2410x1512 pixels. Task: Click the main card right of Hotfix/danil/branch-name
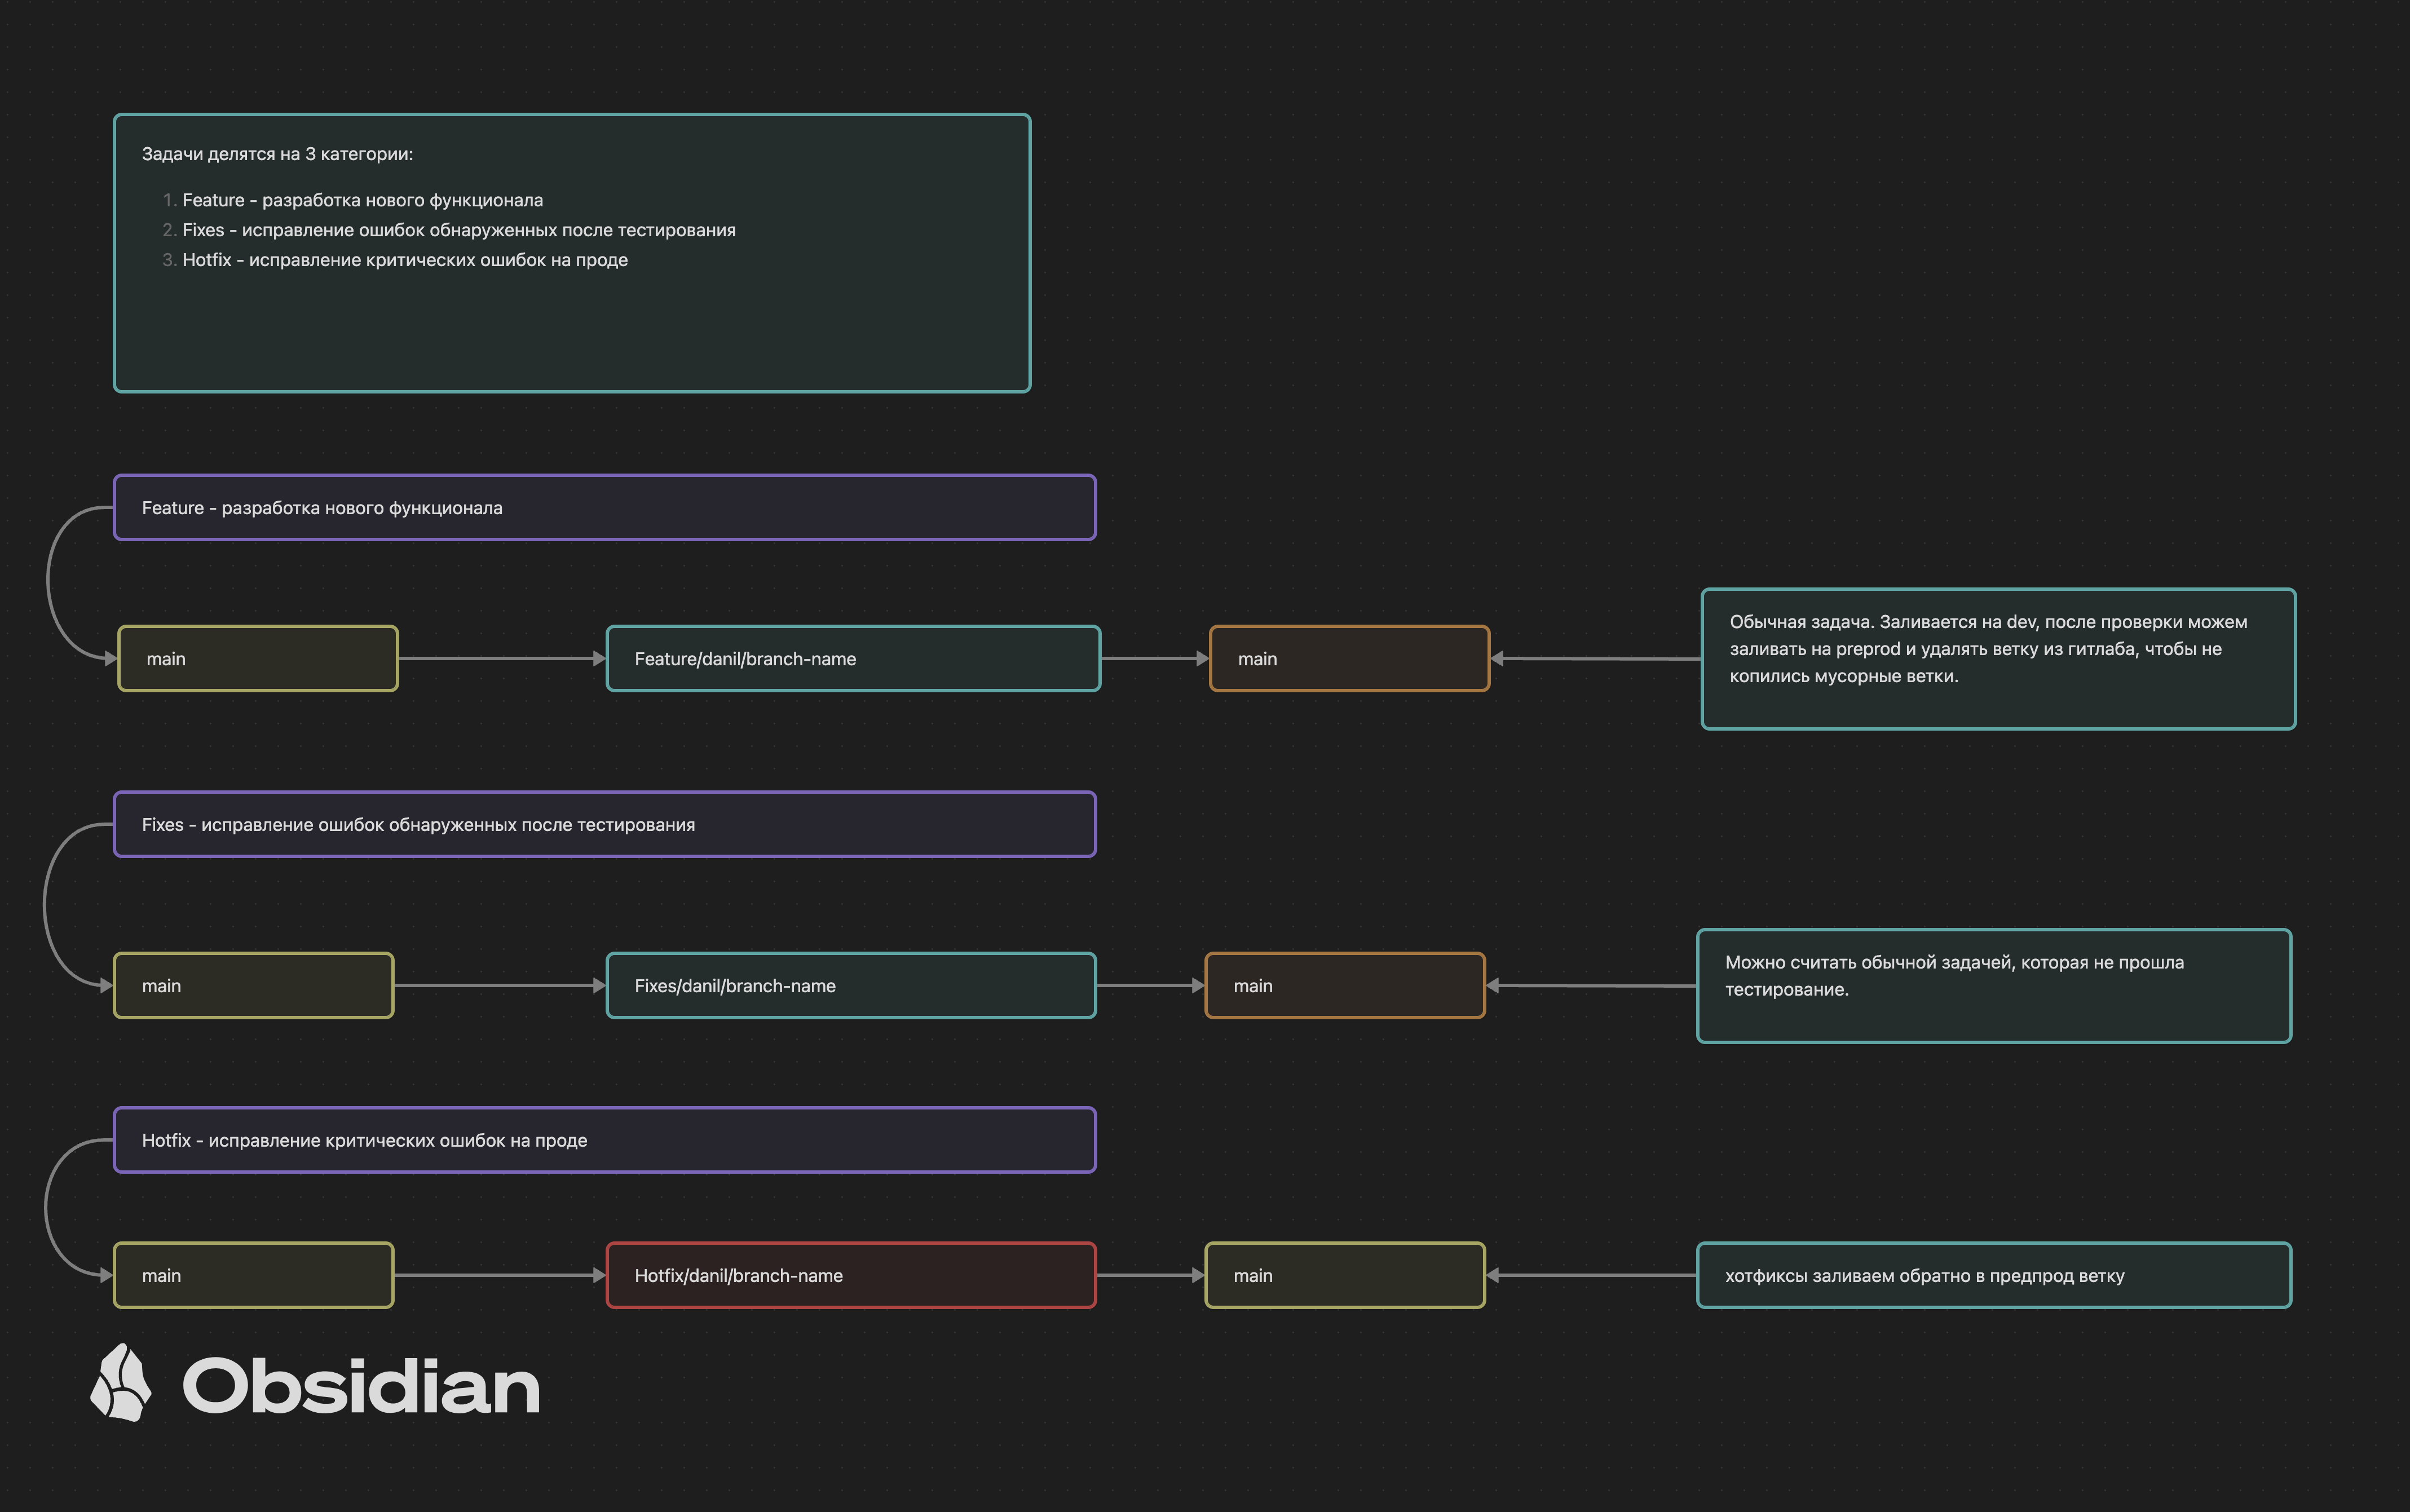coord(1344,1276)
